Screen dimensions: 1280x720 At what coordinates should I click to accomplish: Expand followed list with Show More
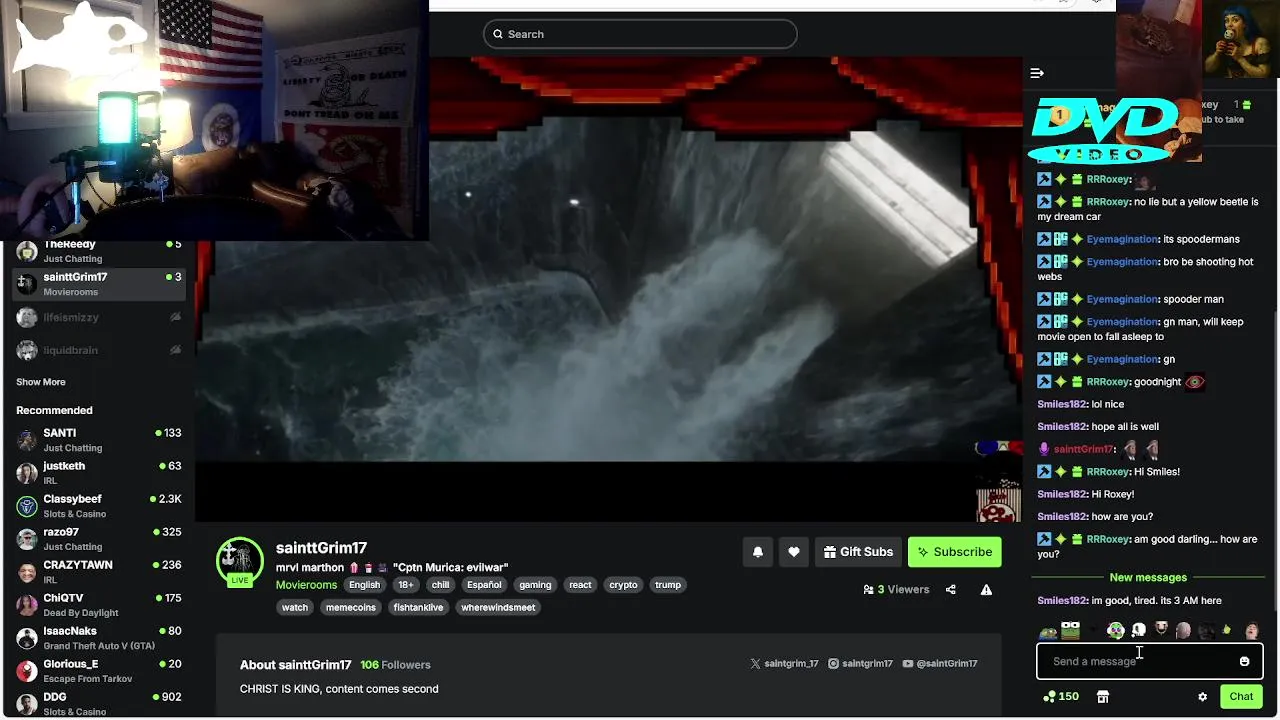41,382
